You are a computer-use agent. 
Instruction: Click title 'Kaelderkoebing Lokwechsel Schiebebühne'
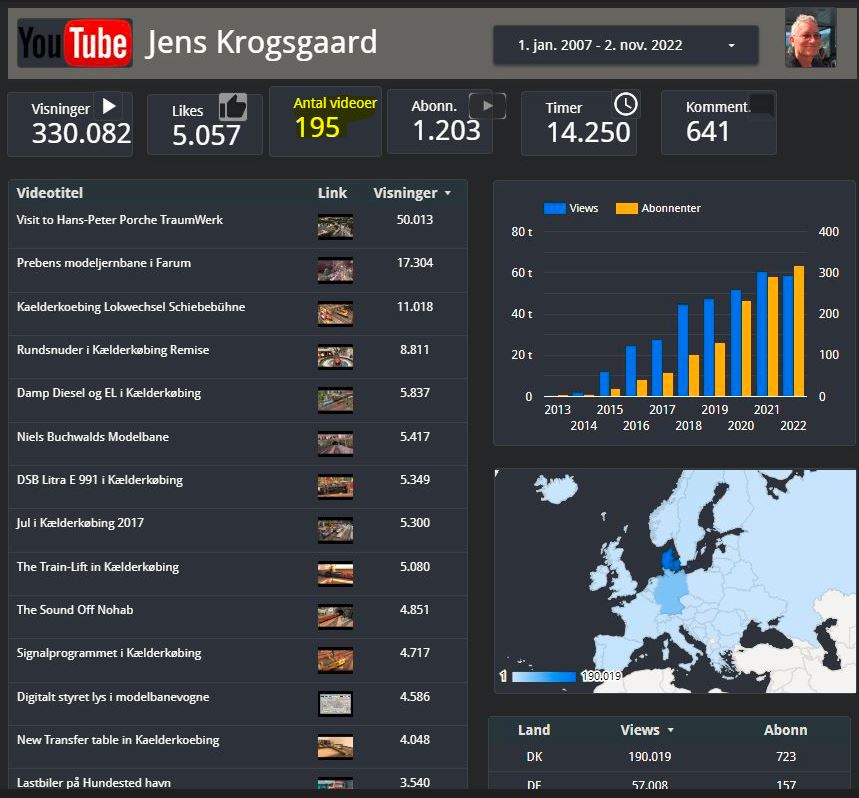(x=131, y=307)
